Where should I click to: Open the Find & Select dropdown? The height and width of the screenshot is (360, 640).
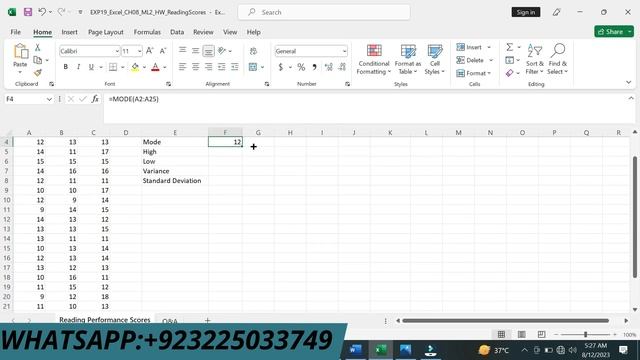pos(558,60)
